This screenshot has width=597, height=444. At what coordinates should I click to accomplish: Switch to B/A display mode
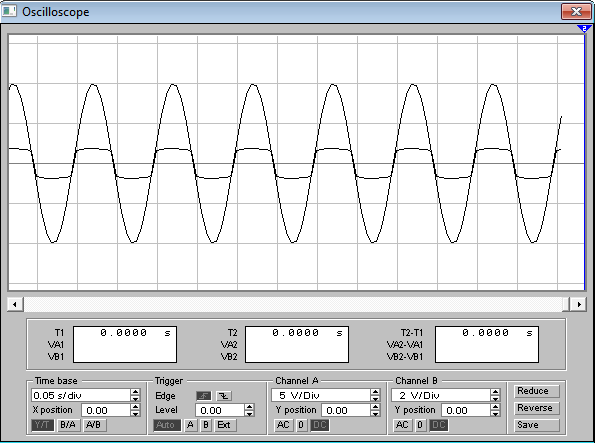click(68, 425)
